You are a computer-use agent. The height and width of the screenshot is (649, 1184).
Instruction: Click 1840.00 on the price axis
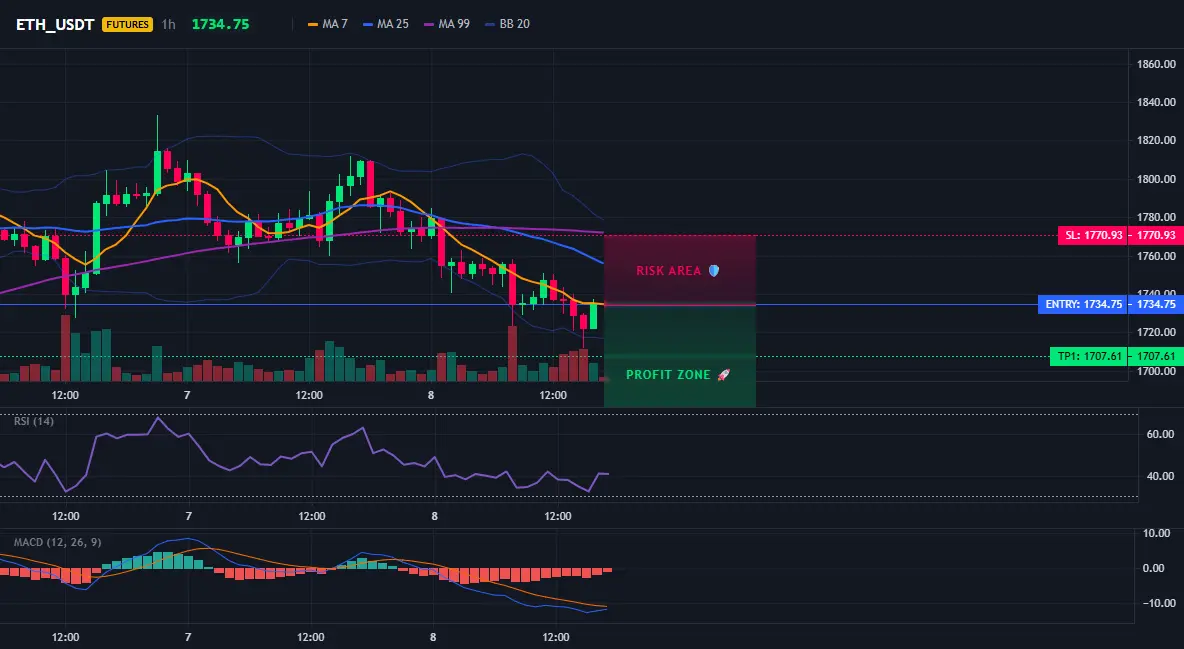point(1156,102)
